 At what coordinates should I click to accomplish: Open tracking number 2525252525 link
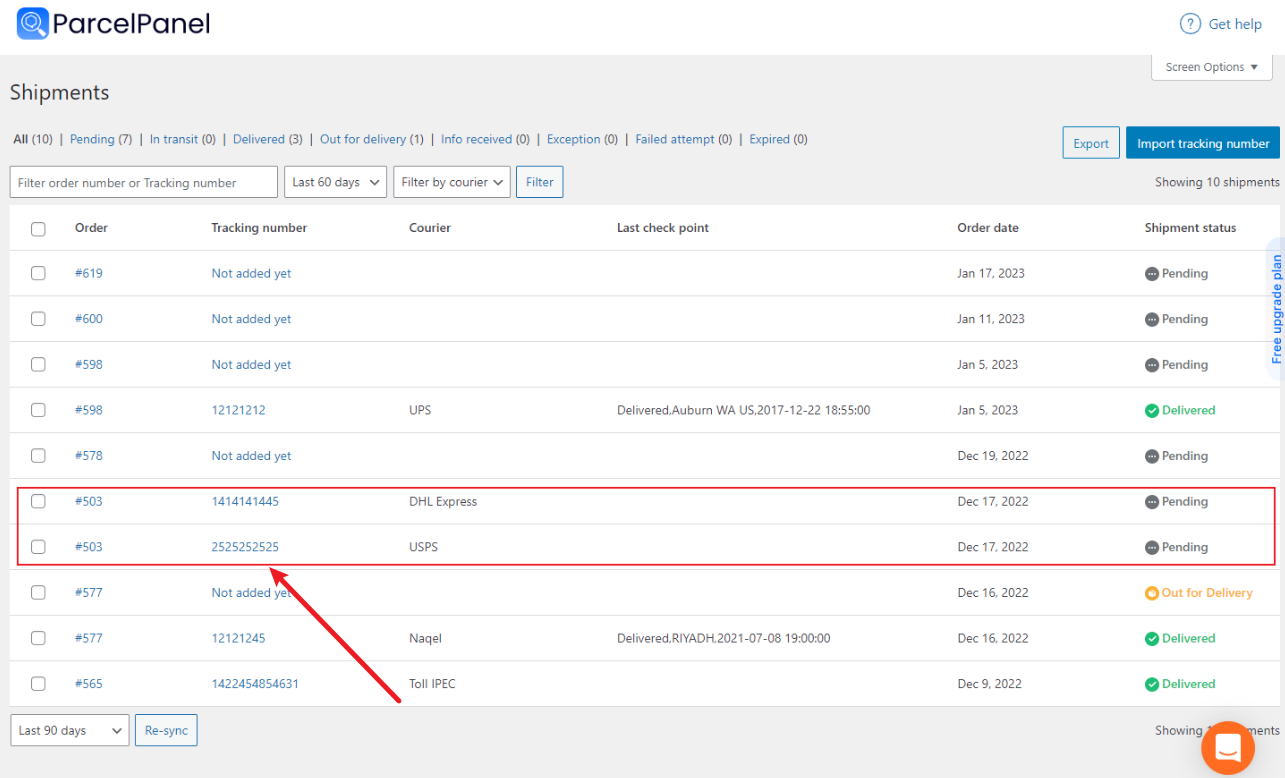(x=245, y=547)
